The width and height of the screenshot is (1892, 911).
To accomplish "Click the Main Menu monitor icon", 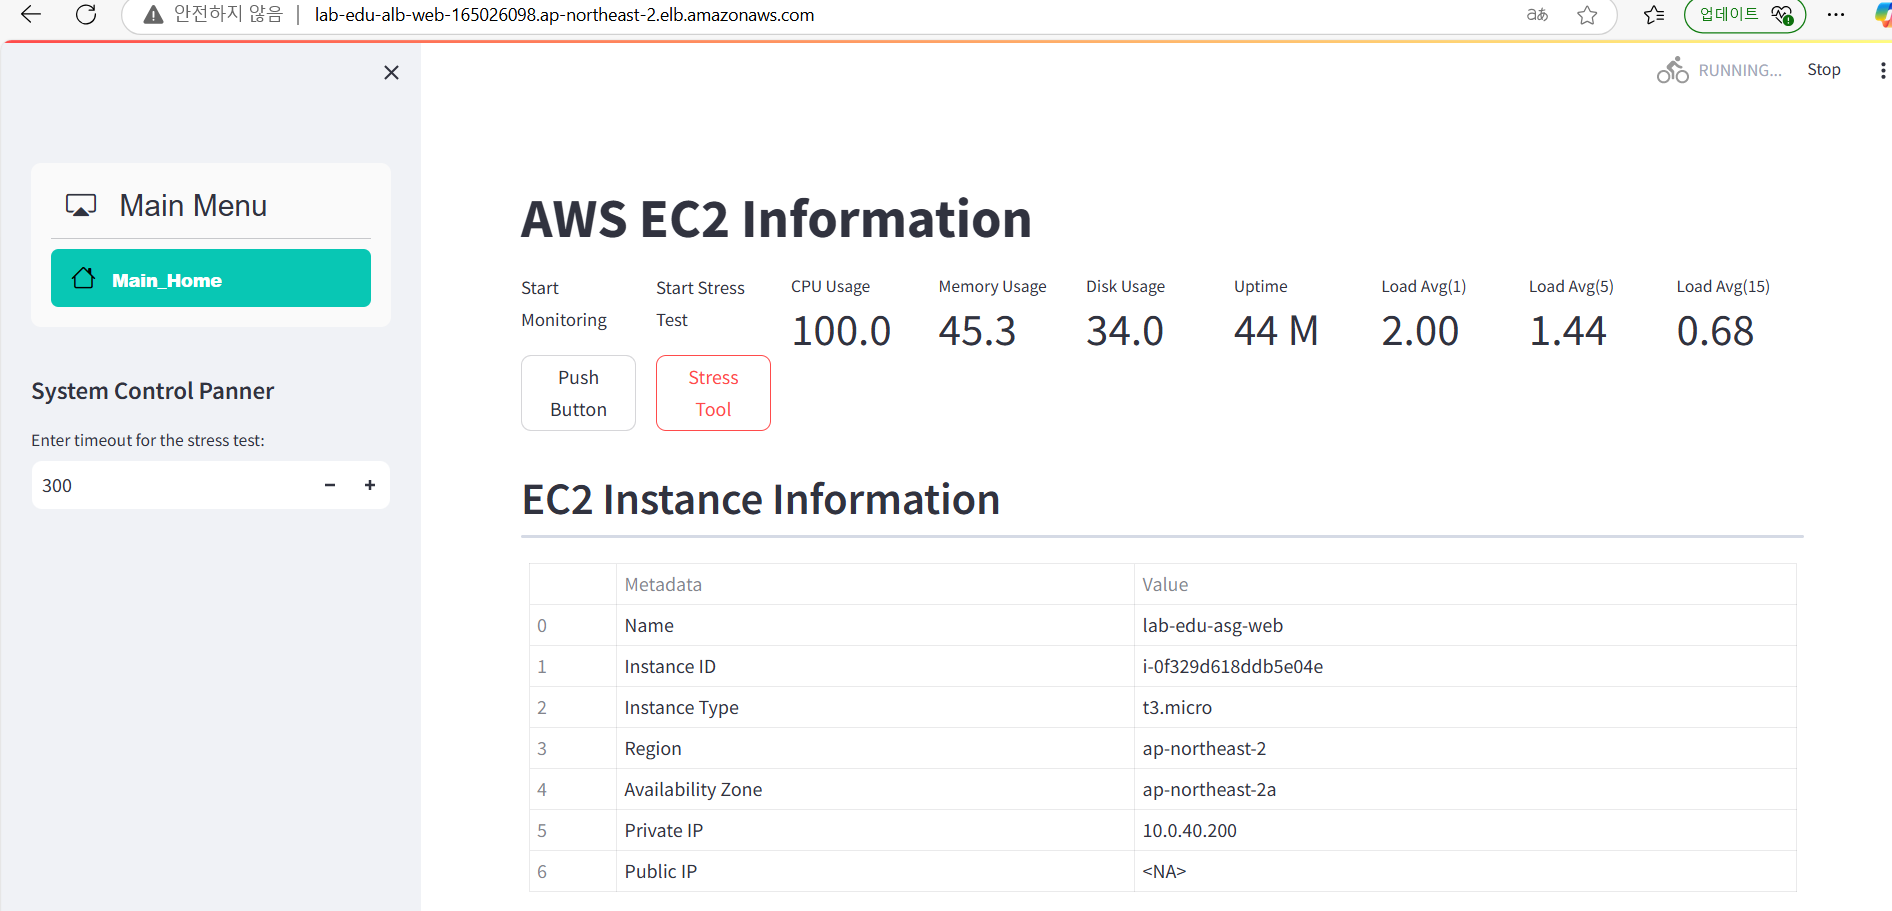I will (81, 205).
